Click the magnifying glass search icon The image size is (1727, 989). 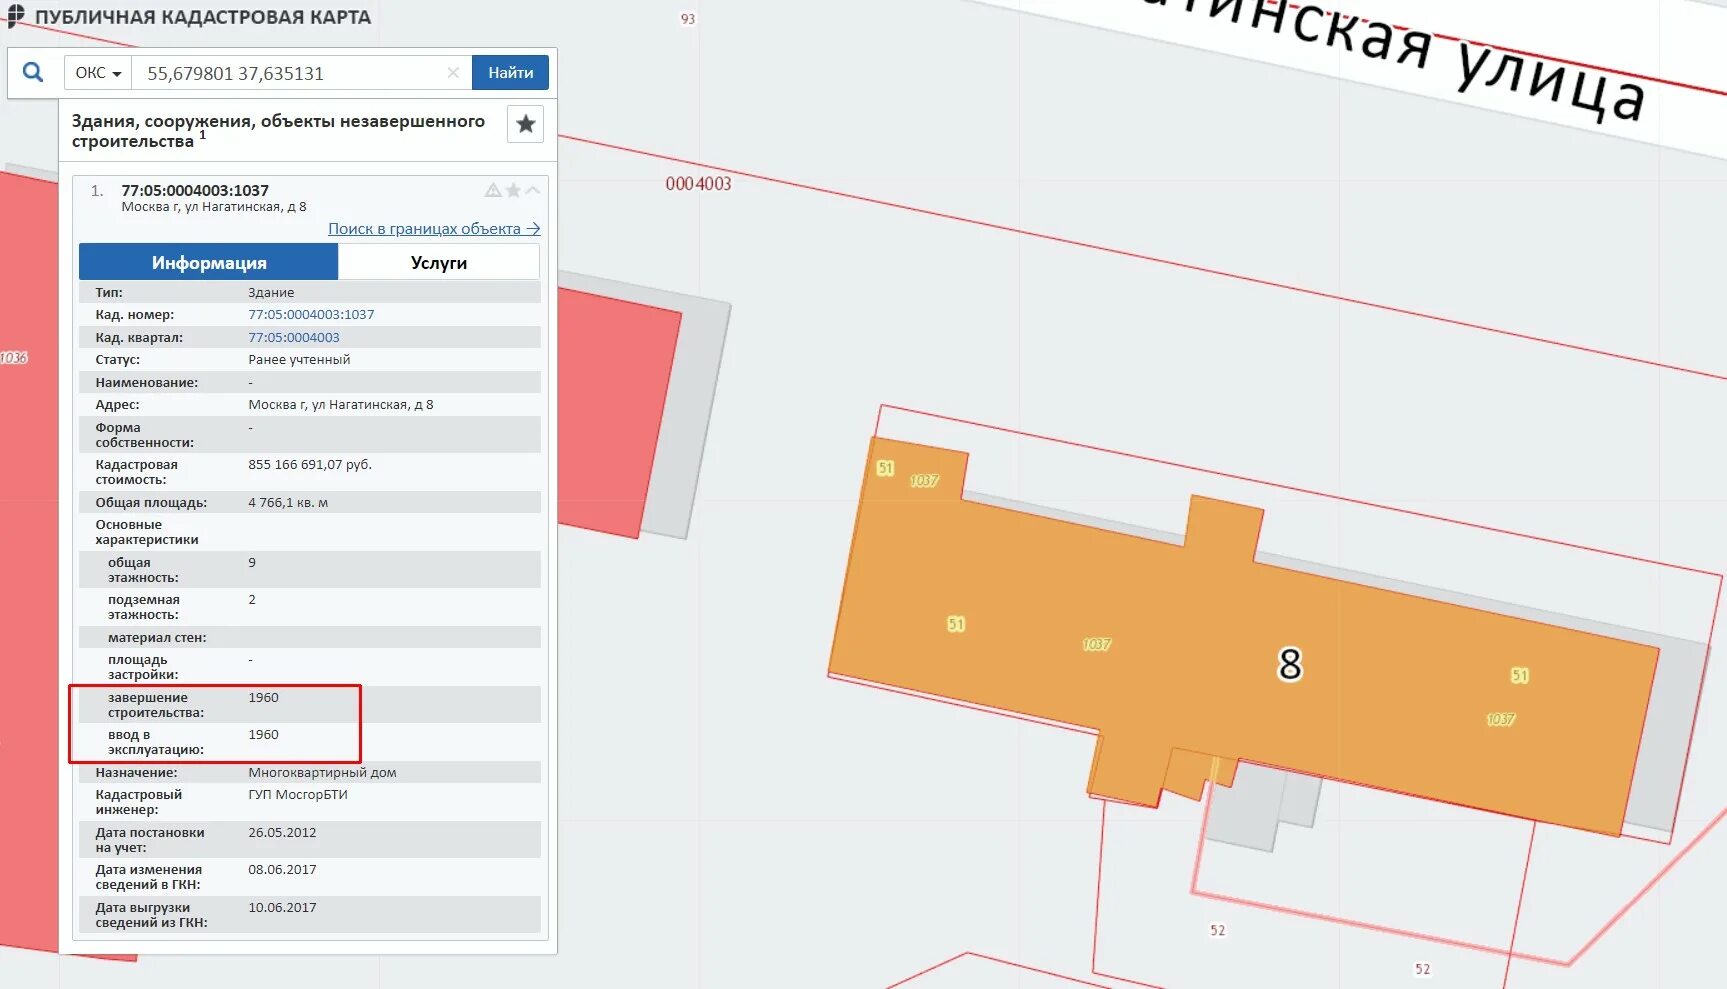(x=33, y=72)
